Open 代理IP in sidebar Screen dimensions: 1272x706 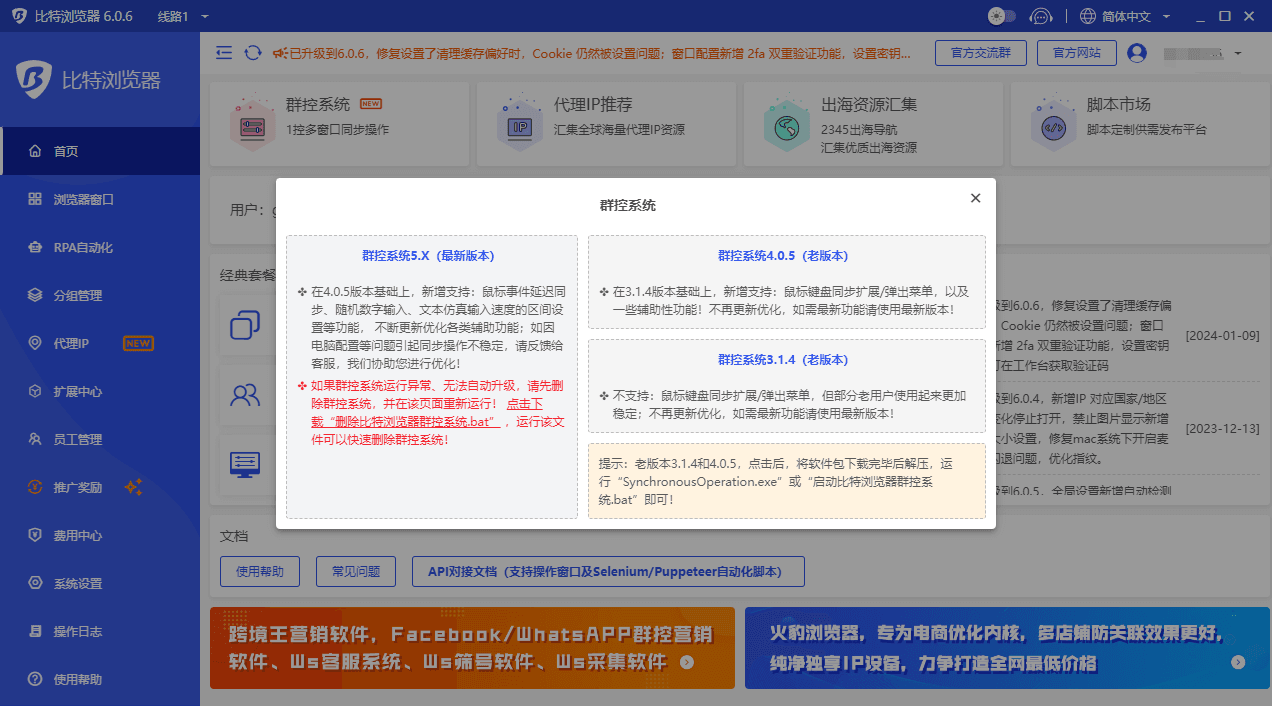100,343
